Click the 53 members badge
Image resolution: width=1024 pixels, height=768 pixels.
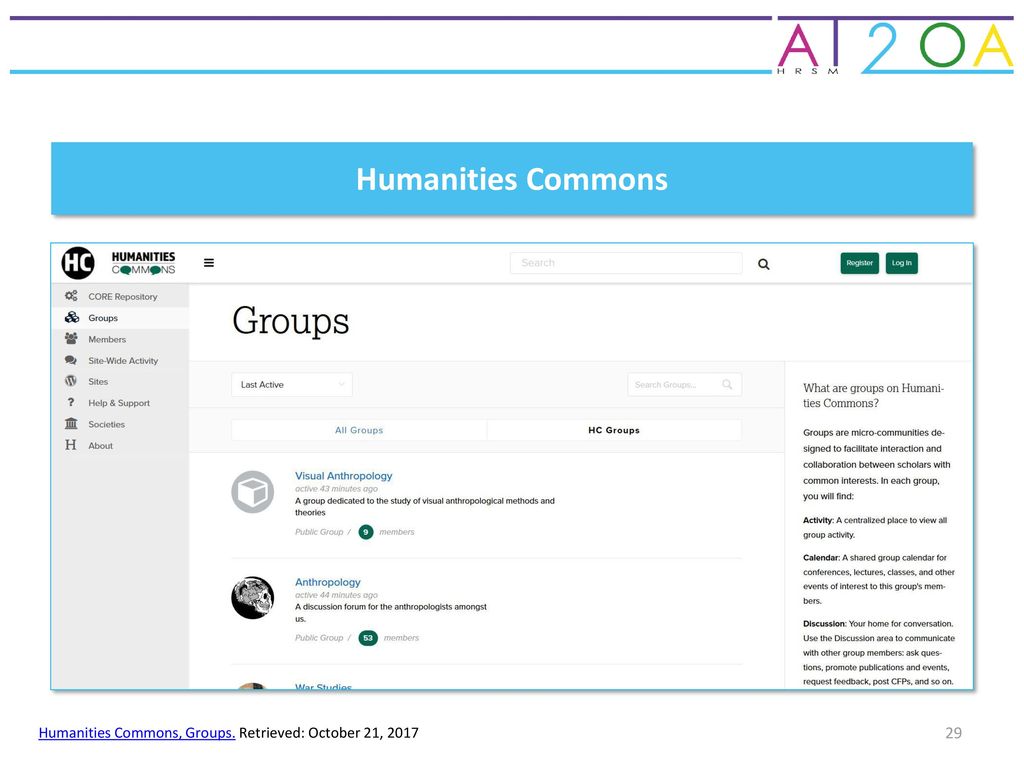(368, 638)
